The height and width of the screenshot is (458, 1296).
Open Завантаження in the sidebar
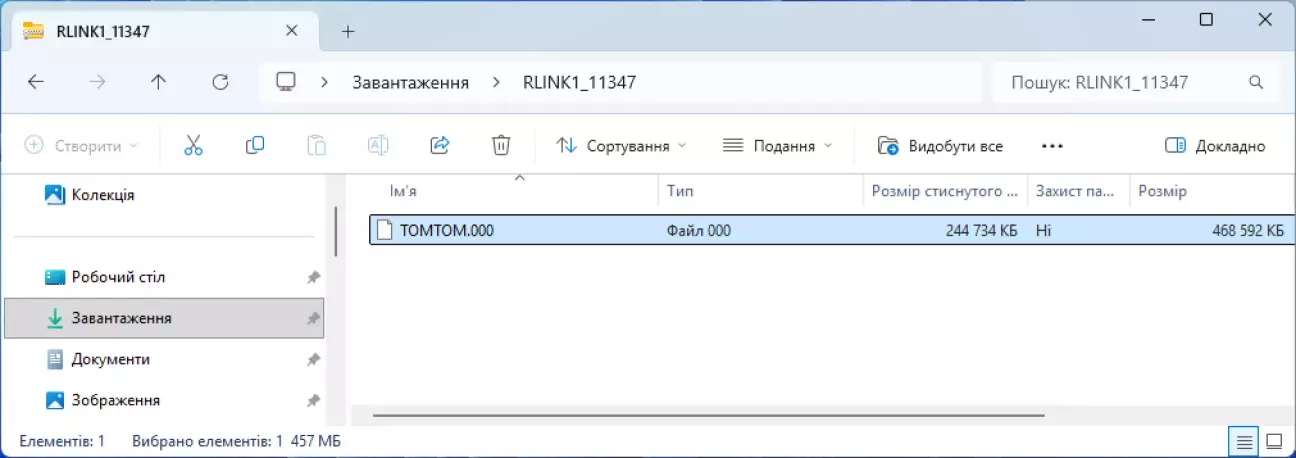coord(121,318)
